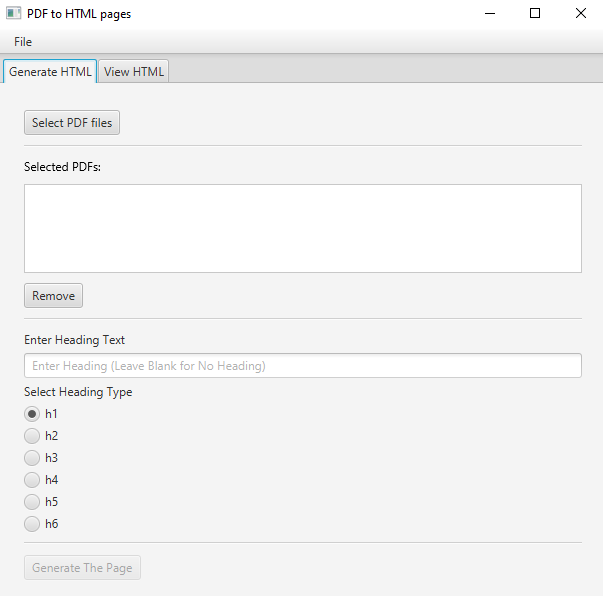Open the View HTML tab
The height and width of the screenshot is (596, 603).
[134, 72]
